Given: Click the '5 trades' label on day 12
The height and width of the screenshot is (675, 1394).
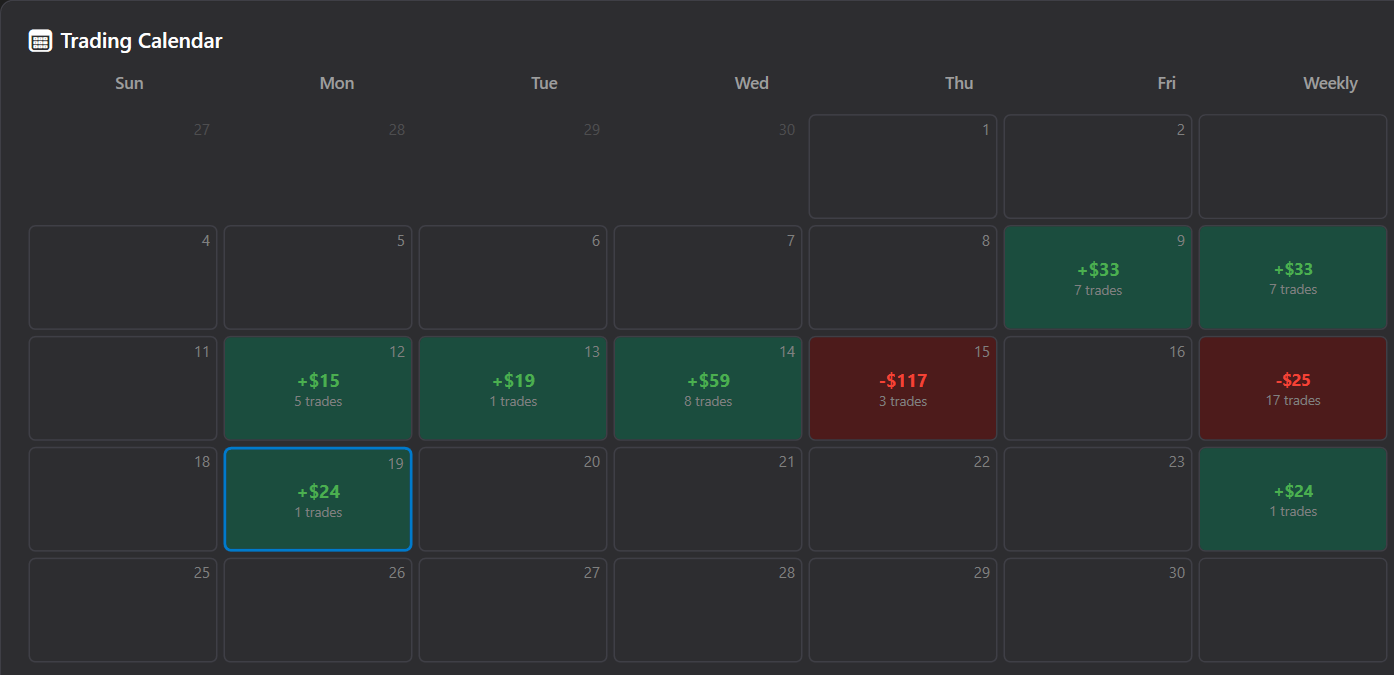Looking at the screenshot, I should (318, 402).
